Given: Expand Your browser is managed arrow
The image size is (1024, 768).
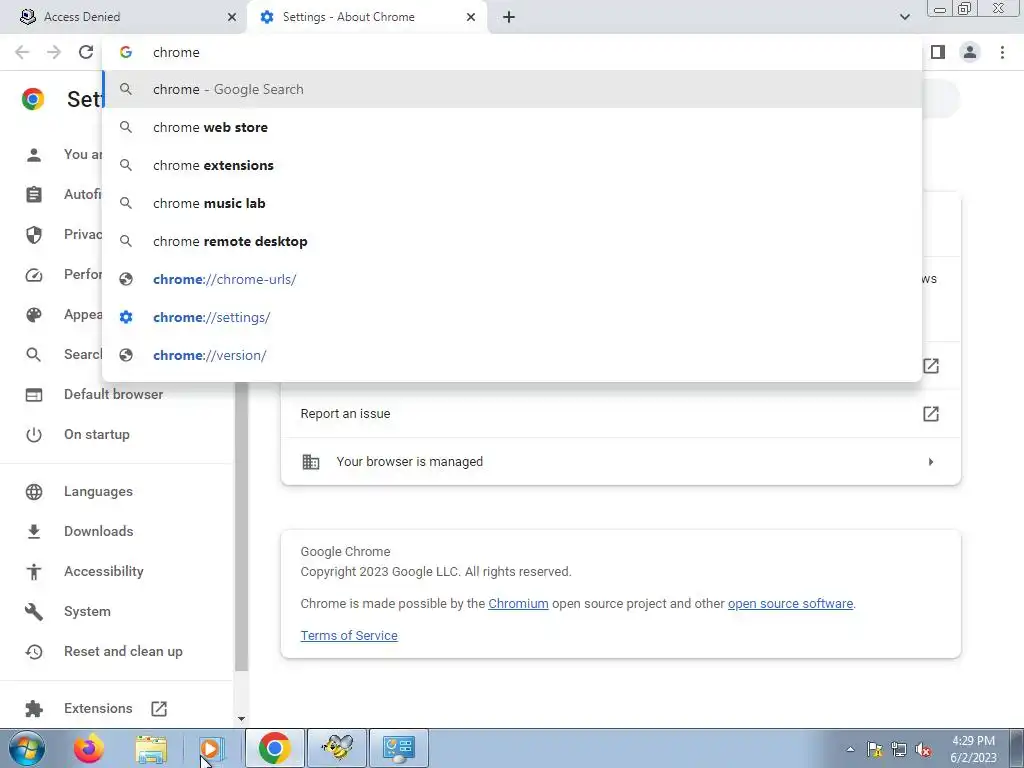Looking at the screenshot, I should click(931, 462).
